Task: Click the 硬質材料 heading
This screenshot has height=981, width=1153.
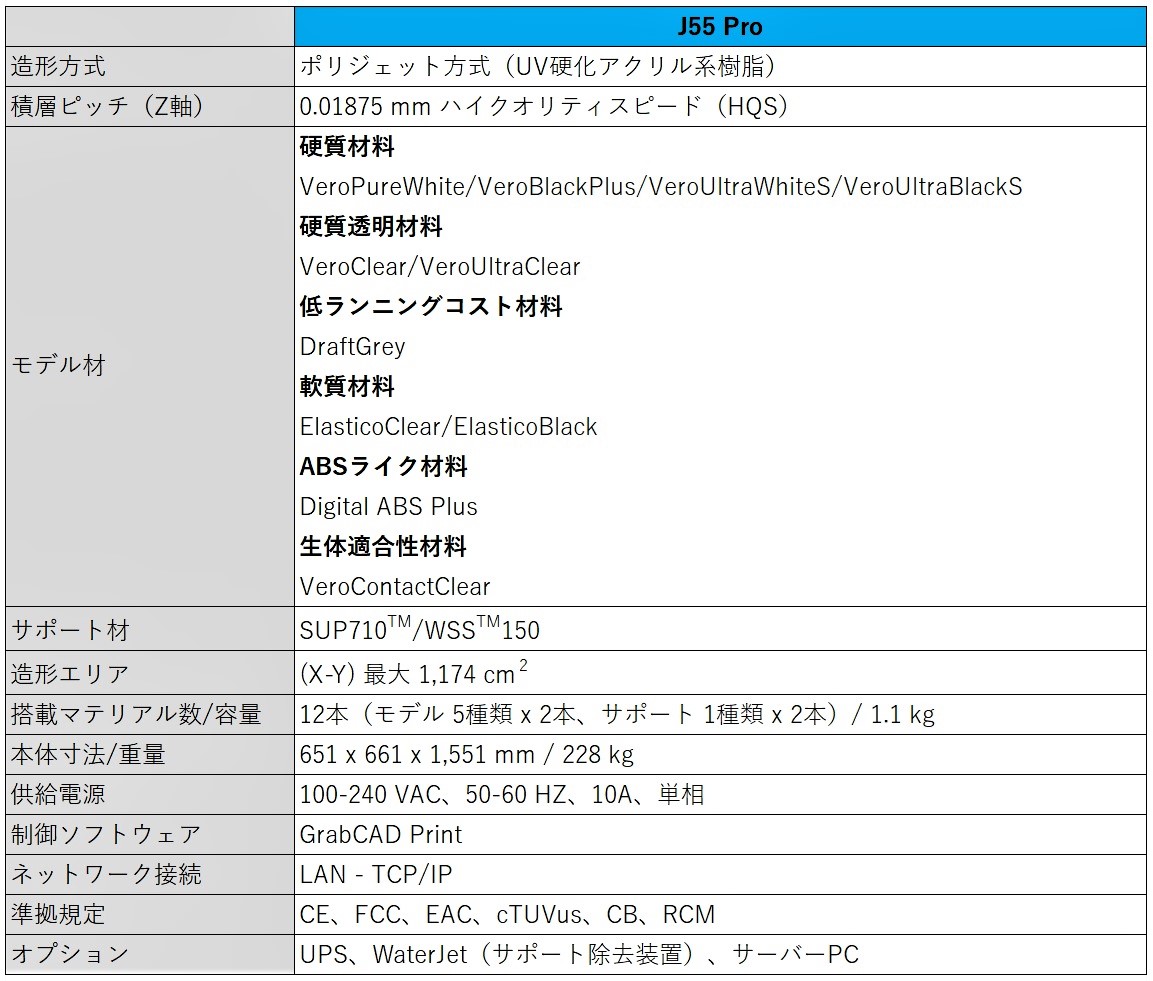Action: click(347, 147)
